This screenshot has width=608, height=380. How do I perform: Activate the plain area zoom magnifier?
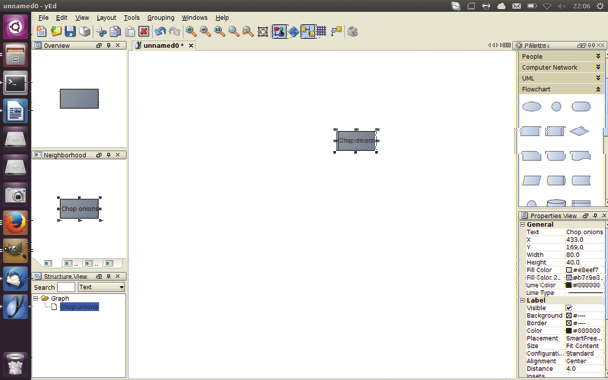point(234,31)
